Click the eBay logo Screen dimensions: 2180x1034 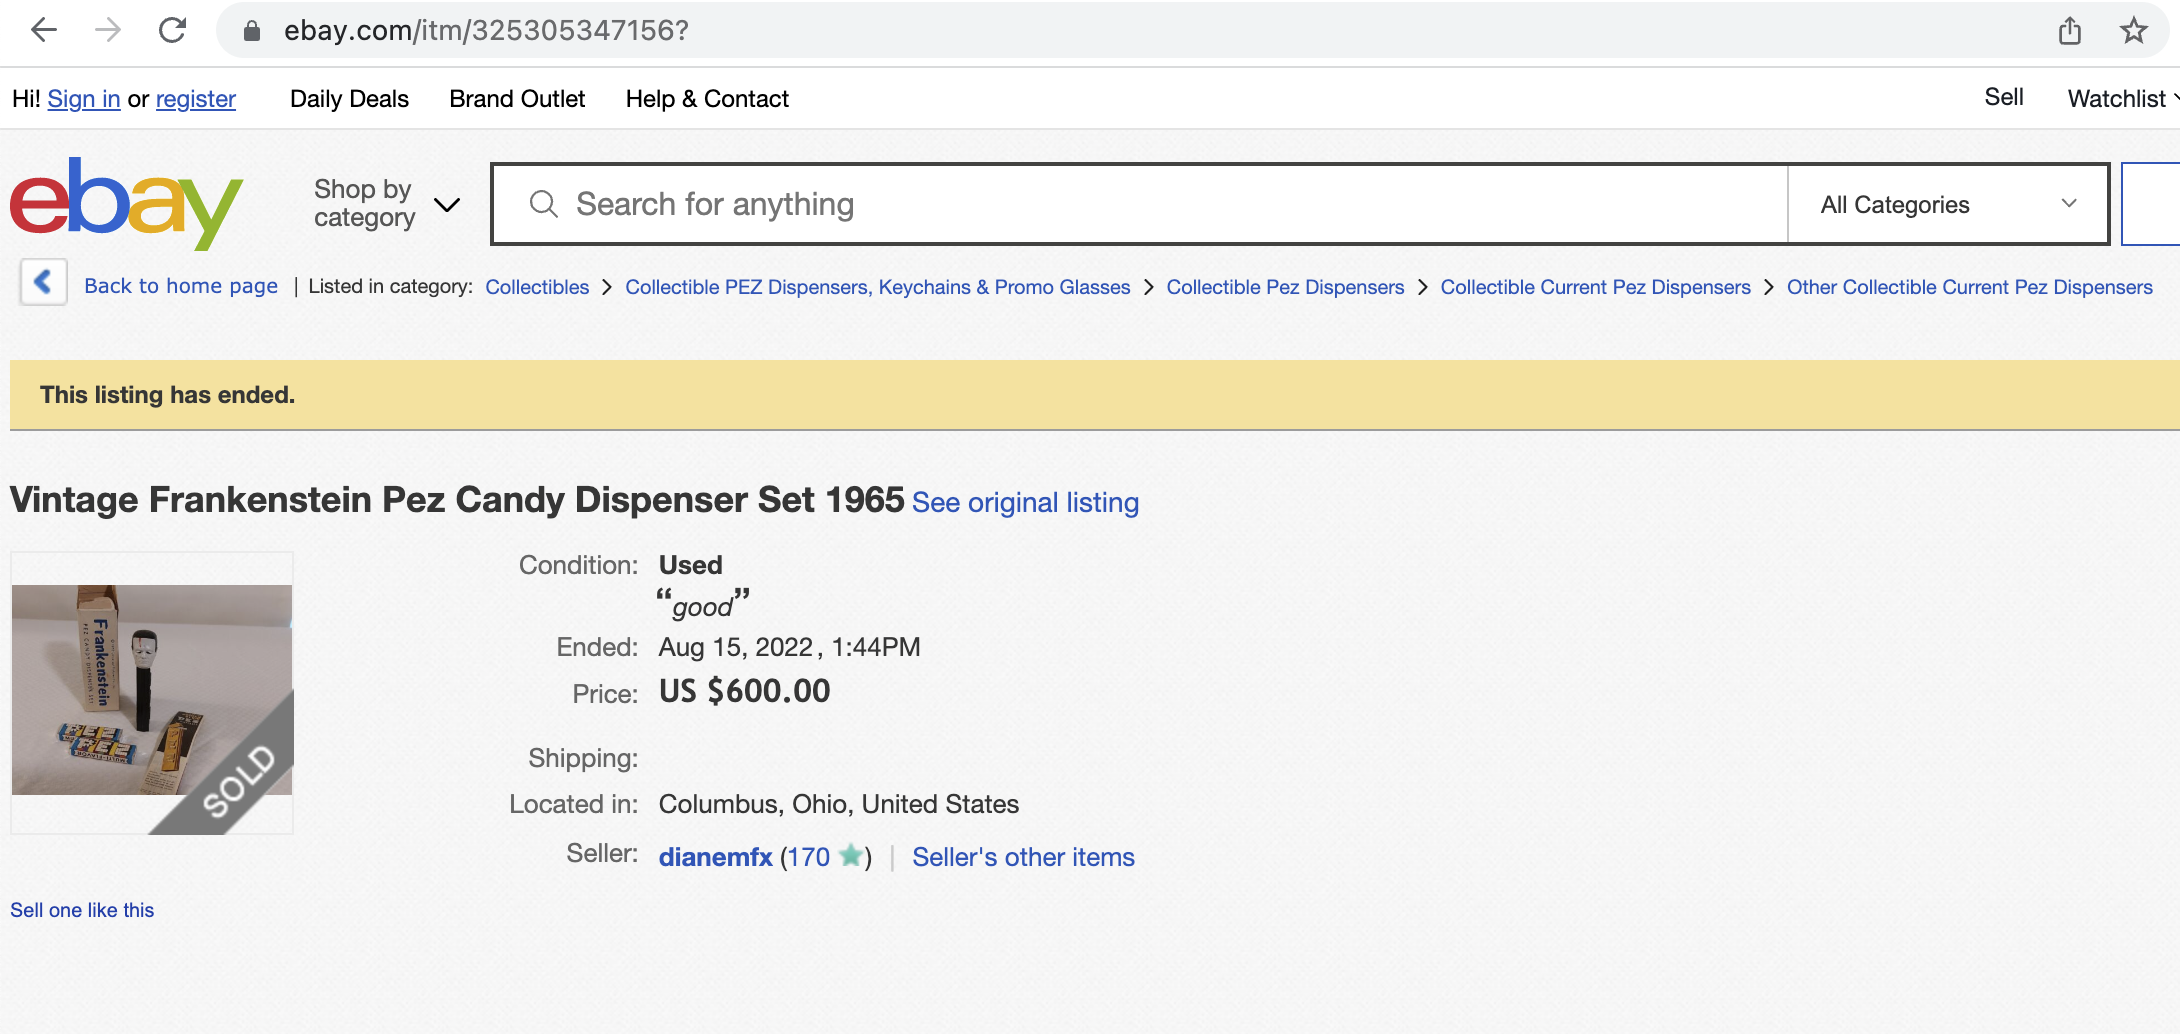pos(127,204)
